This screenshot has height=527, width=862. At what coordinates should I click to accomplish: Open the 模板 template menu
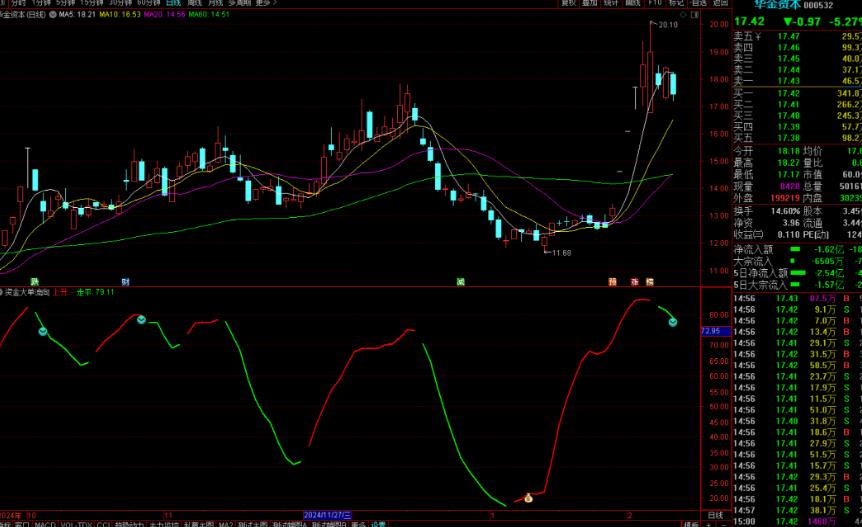[x=690, y=525]
